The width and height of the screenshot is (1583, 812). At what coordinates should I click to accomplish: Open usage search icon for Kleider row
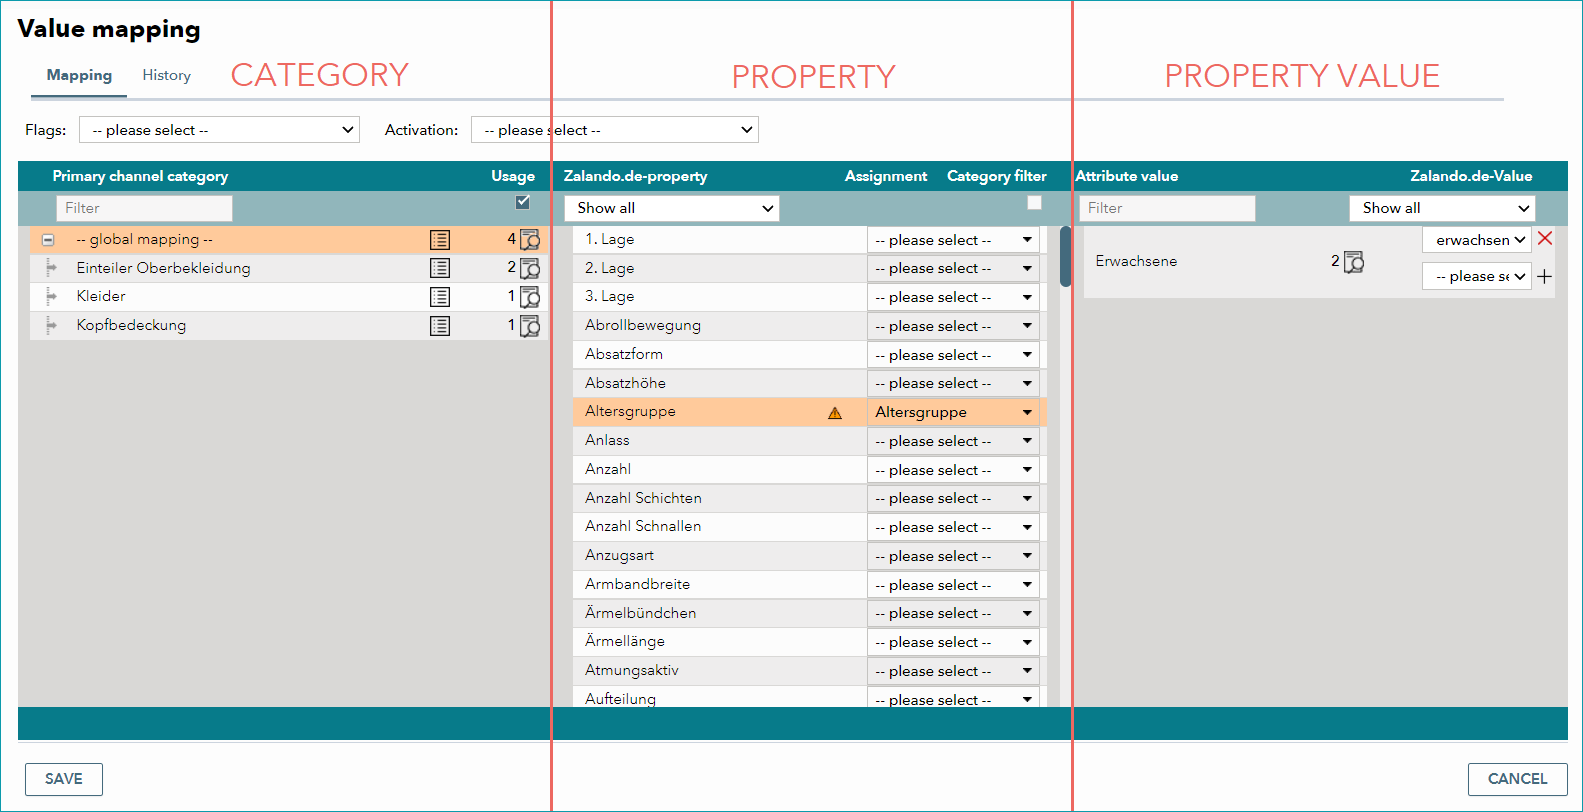[530, 297]
